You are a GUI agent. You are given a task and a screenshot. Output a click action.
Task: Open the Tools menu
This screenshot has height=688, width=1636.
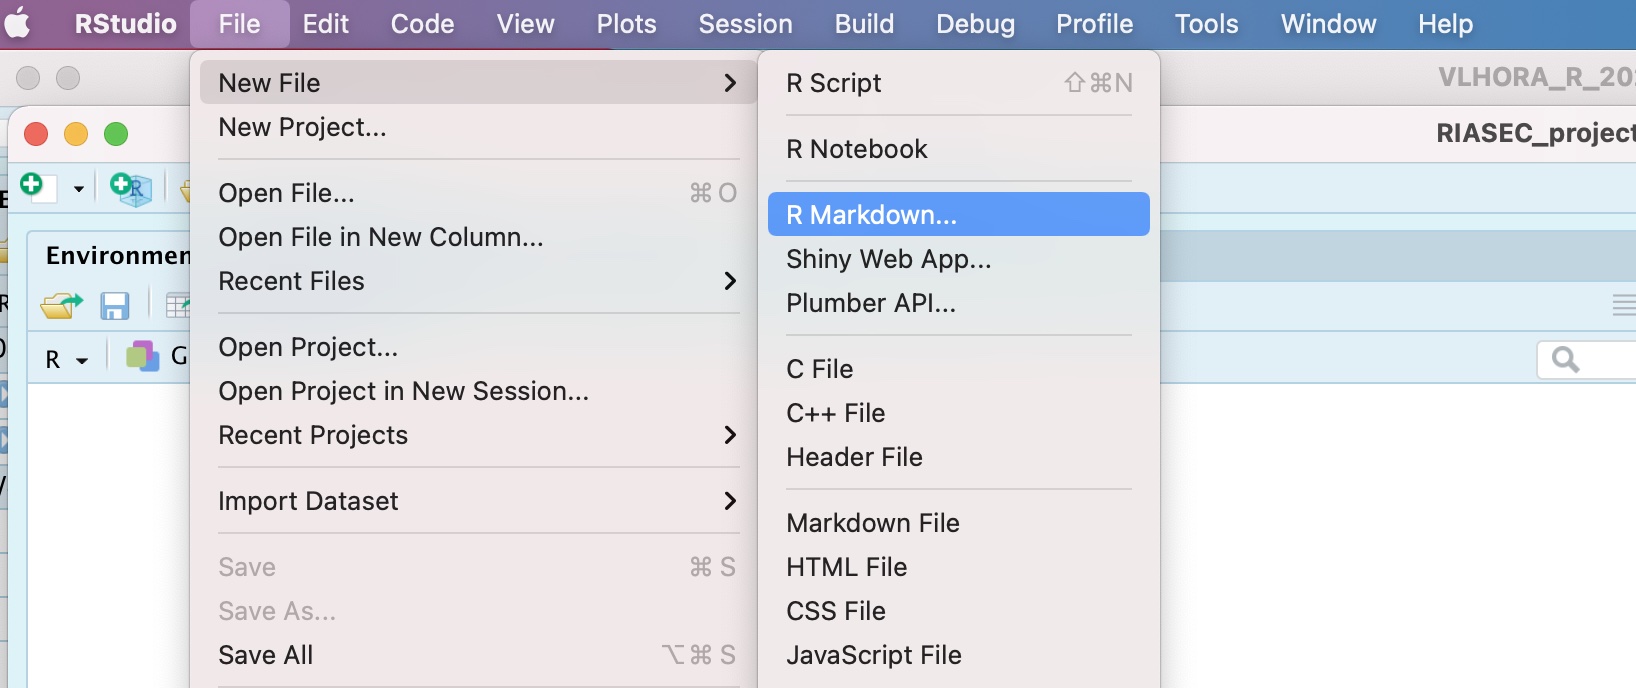click(x=1207, y=23)
